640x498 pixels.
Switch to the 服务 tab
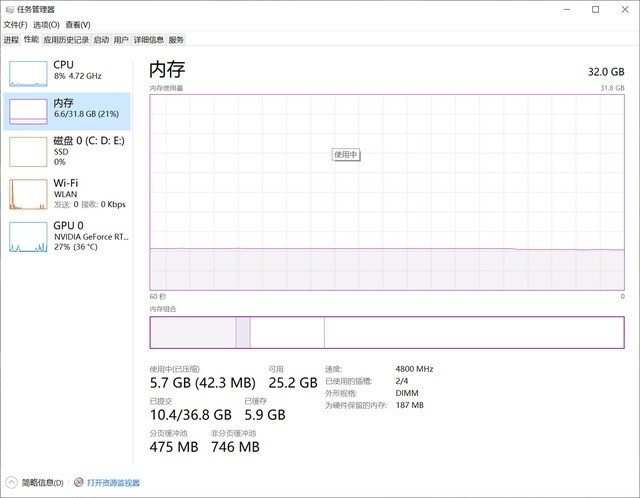[176, 40]
